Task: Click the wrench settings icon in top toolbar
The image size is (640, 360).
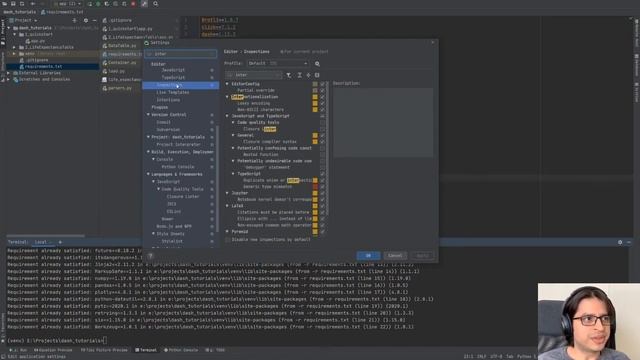Action: point(144,4)
